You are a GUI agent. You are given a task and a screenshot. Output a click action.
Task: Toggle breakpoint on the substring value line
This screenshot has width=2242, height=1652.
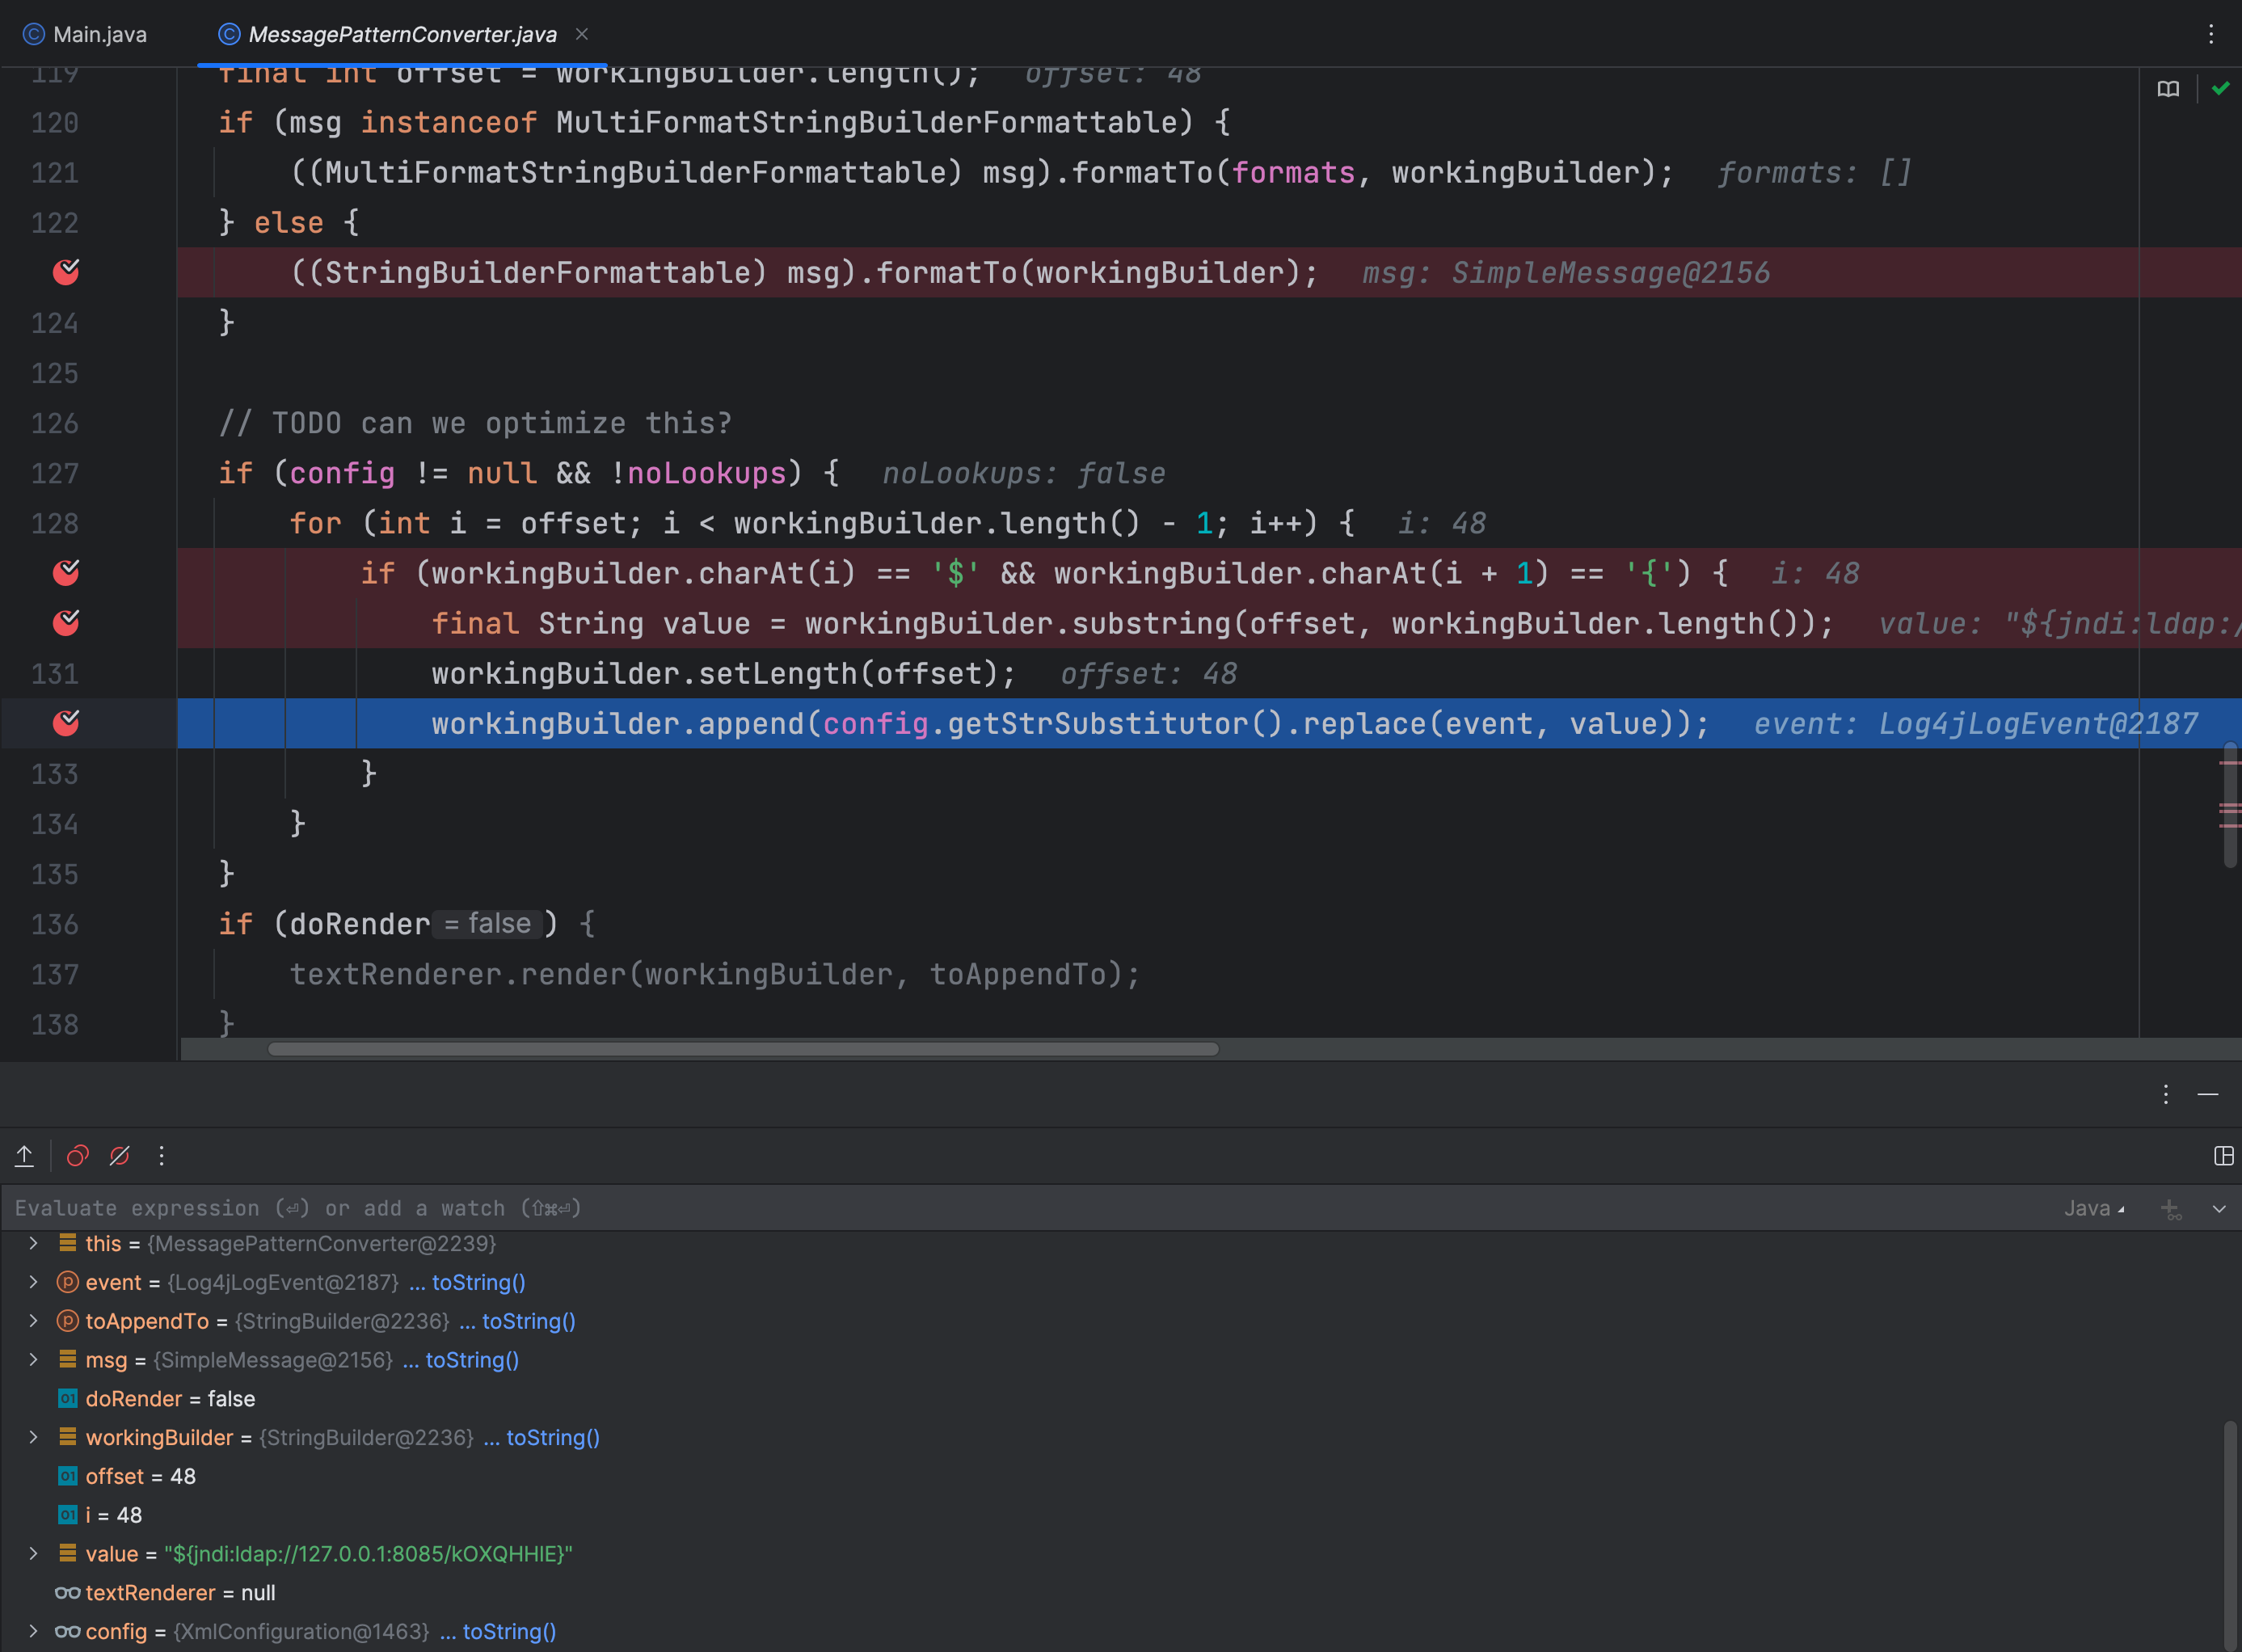point(66,623)
